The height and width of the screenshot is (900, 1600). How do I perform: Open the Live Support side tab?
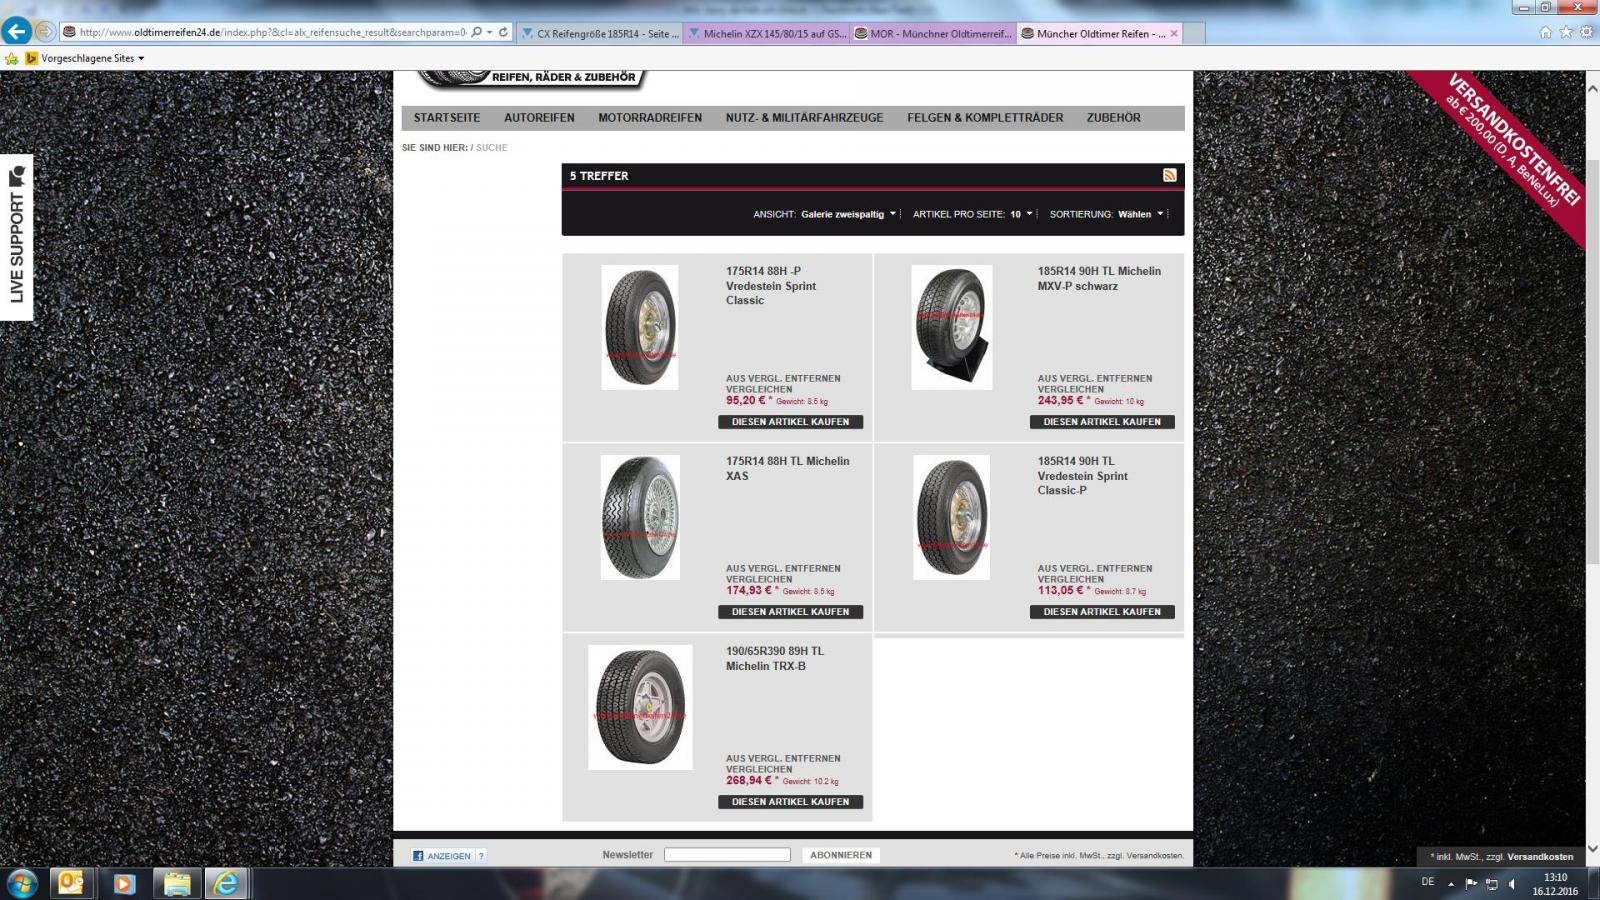point(16,237)
